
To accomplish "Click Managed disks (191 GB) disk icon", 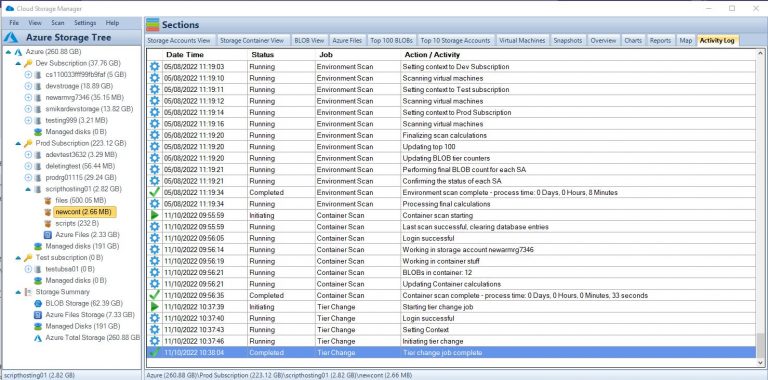I will tap(38, 246).
